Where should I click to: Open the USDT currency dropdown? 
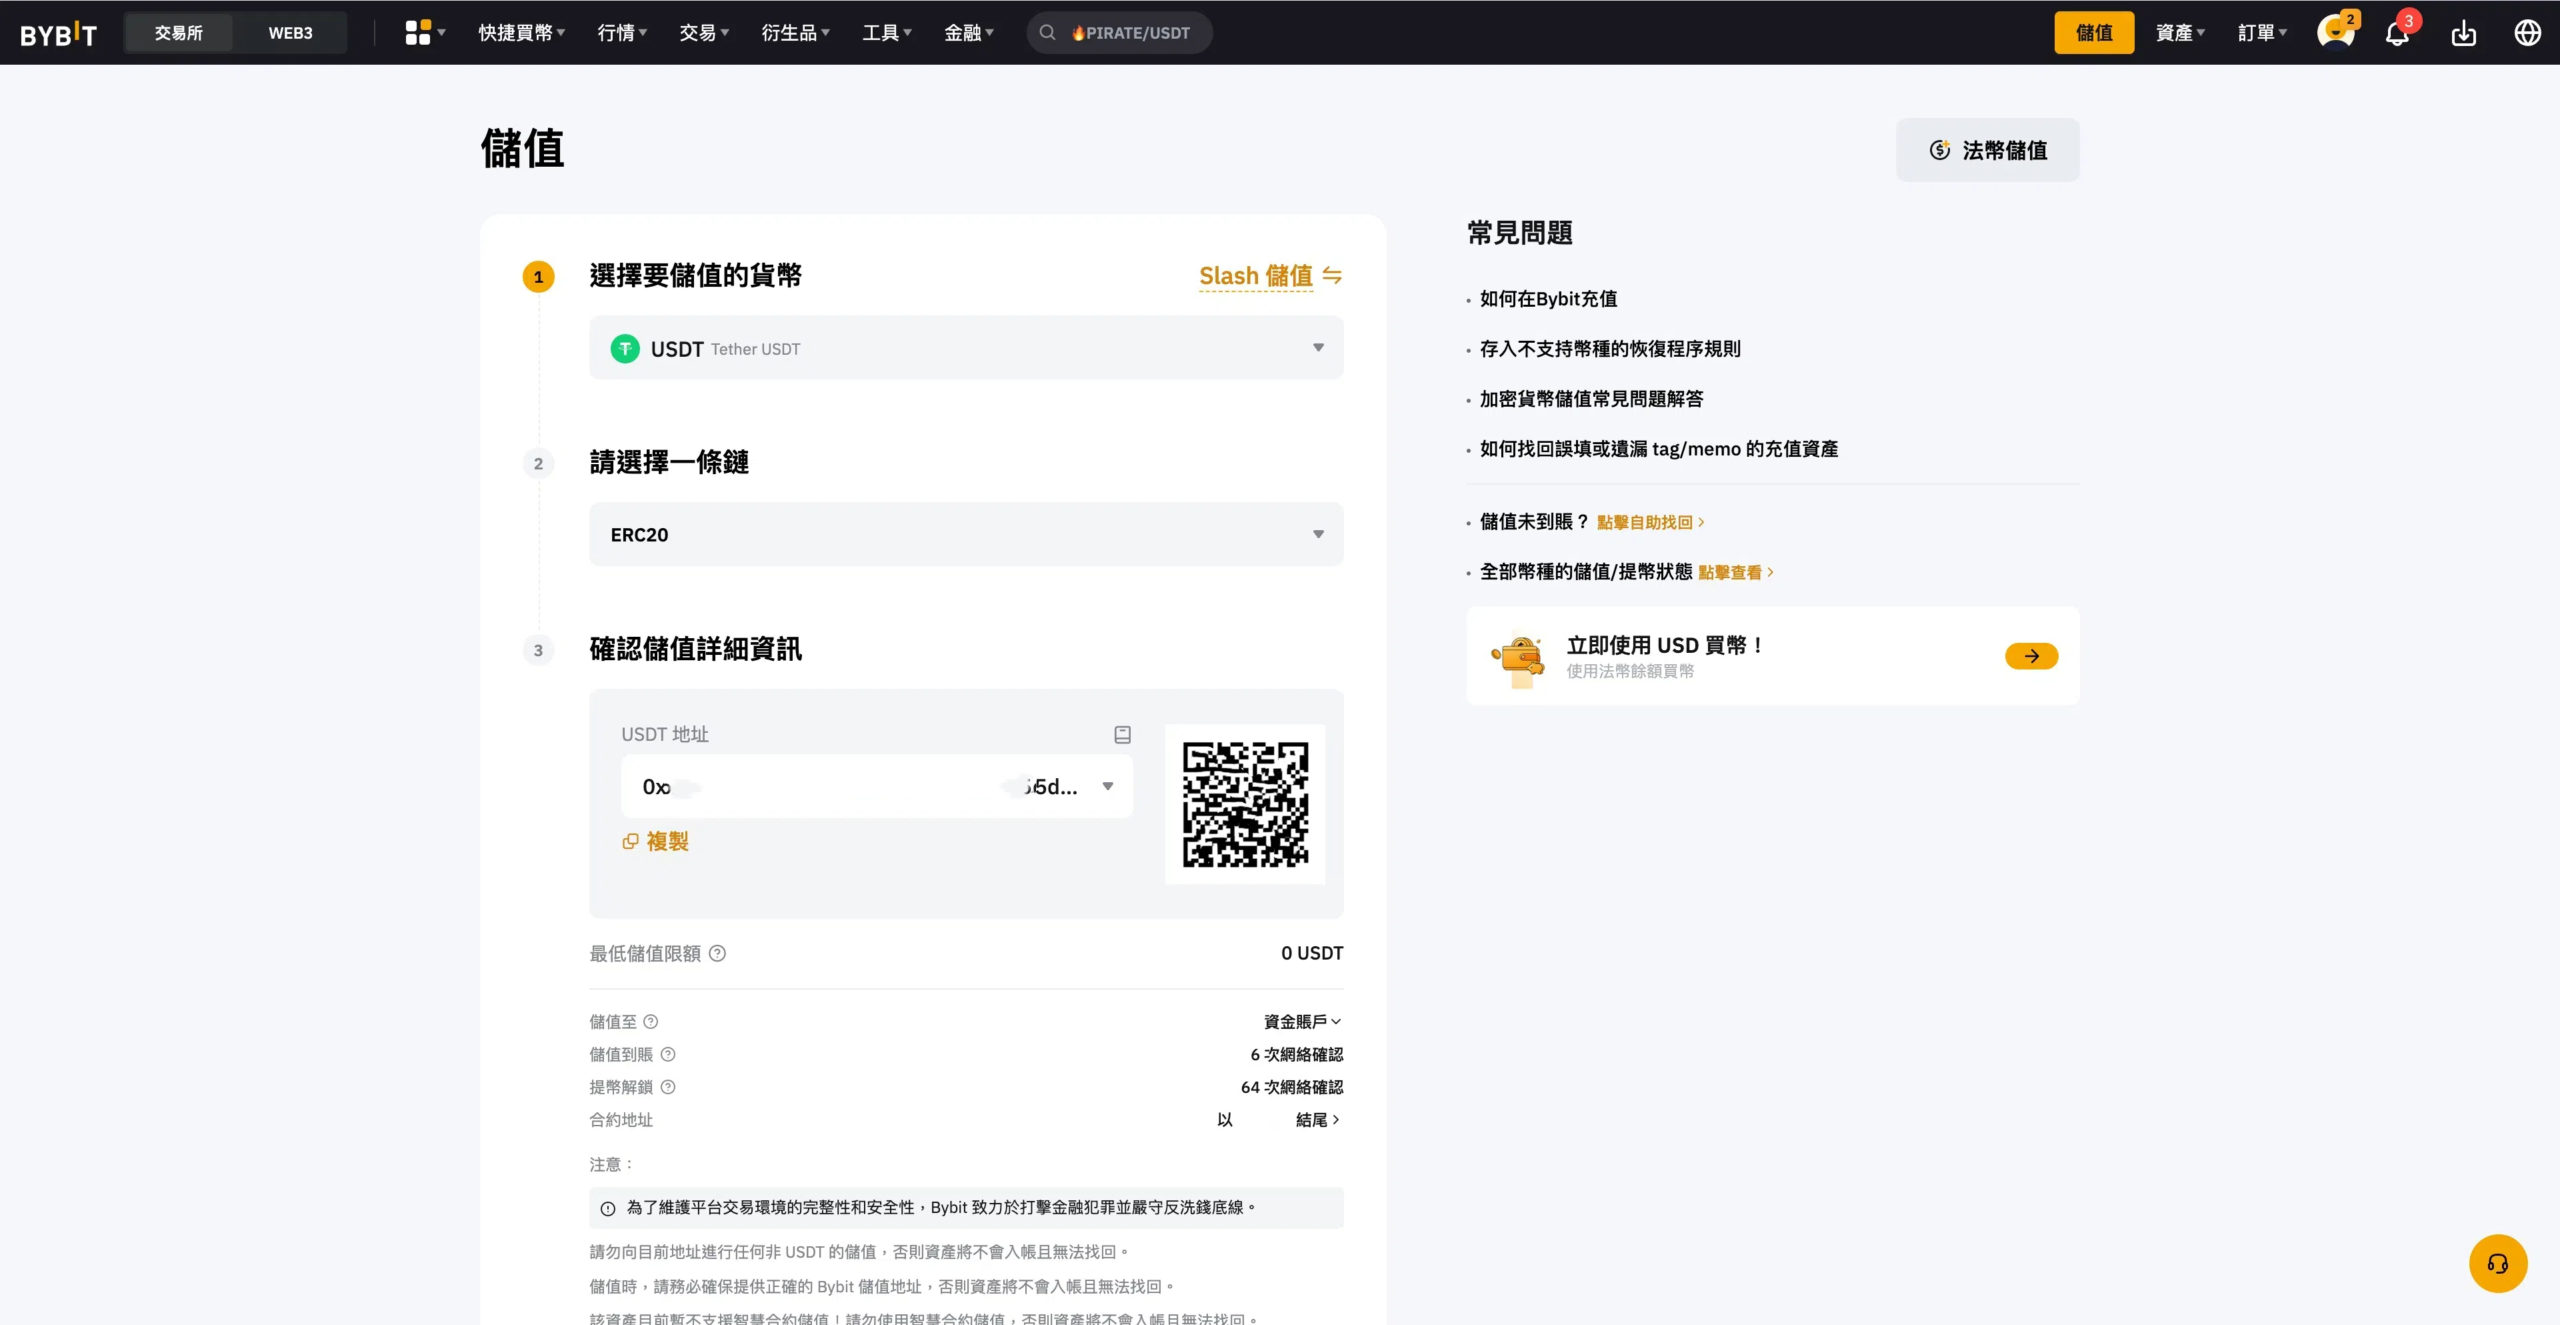(x=966, y=347)
